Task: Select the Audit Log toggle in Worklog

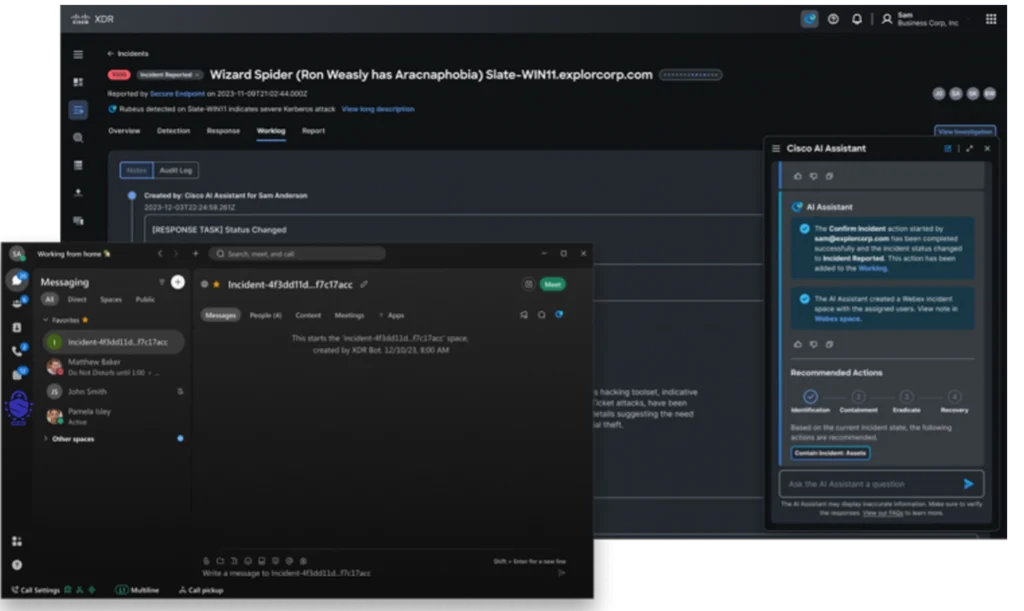Action: pos(176,170)
